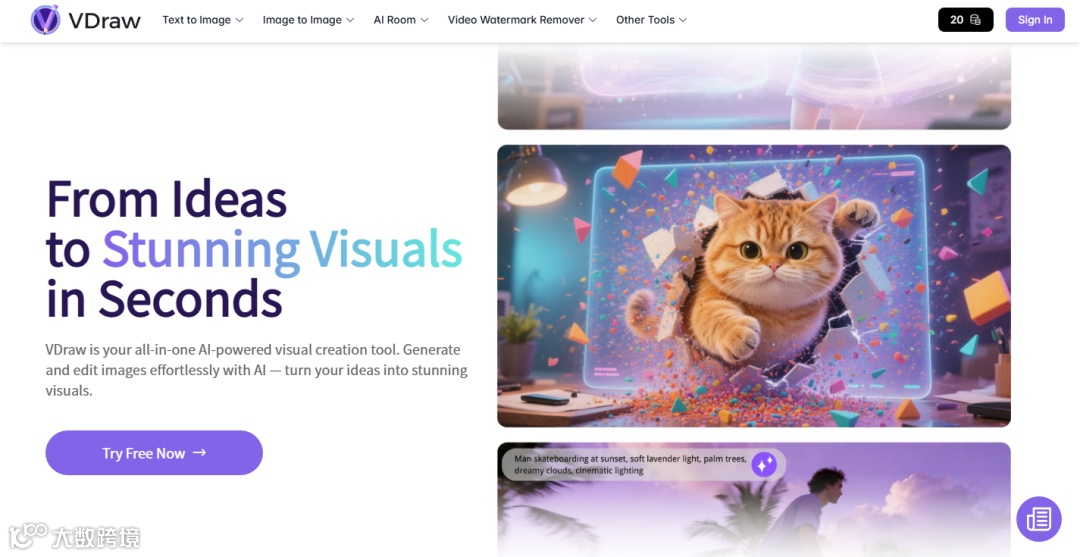
Task: Open the Image to Image menu
Action: tap(308, 20)
